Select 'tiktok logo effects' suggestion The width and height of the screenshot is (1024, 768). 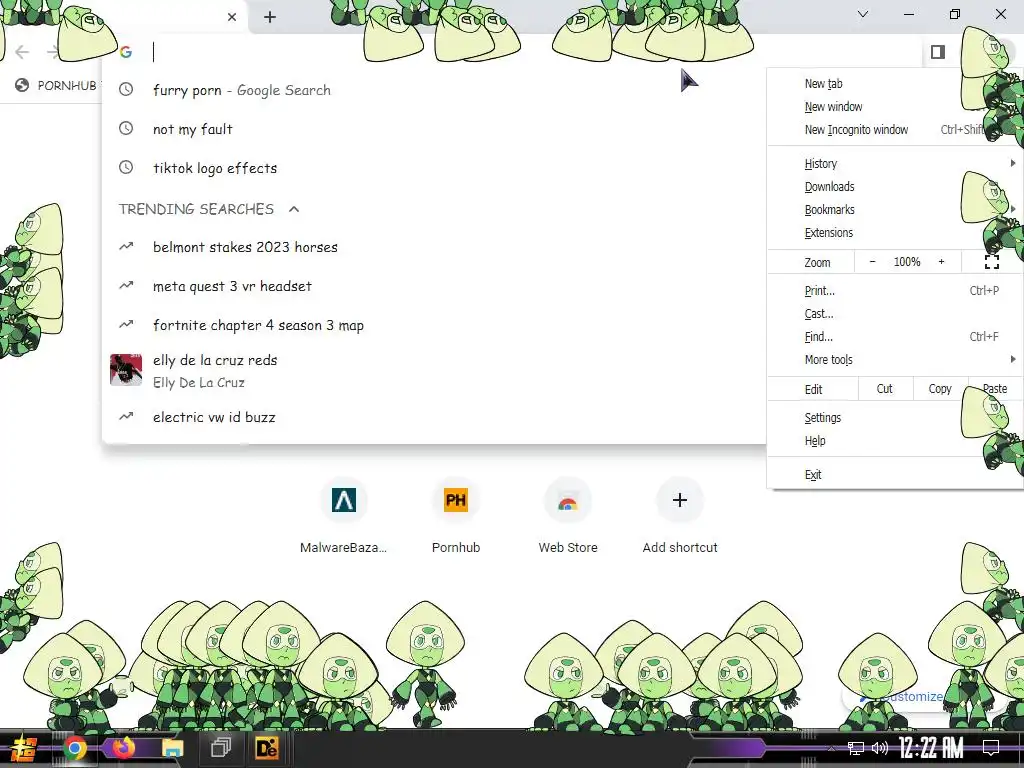click(x=434, y=168)
